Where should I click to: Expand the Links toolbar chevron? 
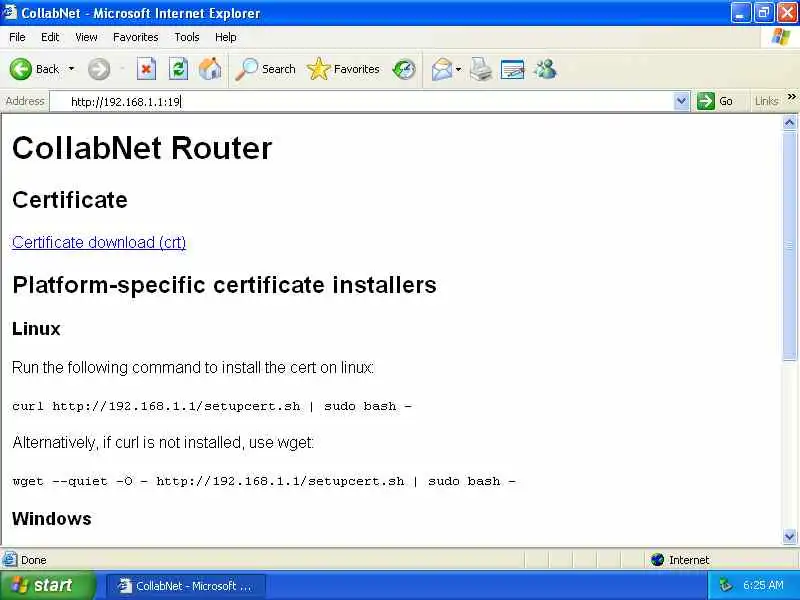click(791, 96)
